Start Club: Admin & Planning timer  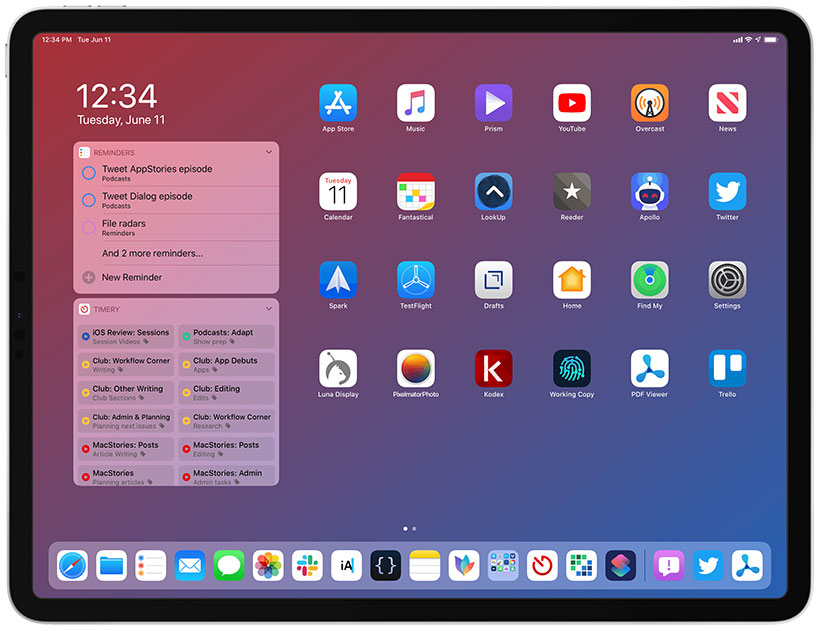point(126,421)
